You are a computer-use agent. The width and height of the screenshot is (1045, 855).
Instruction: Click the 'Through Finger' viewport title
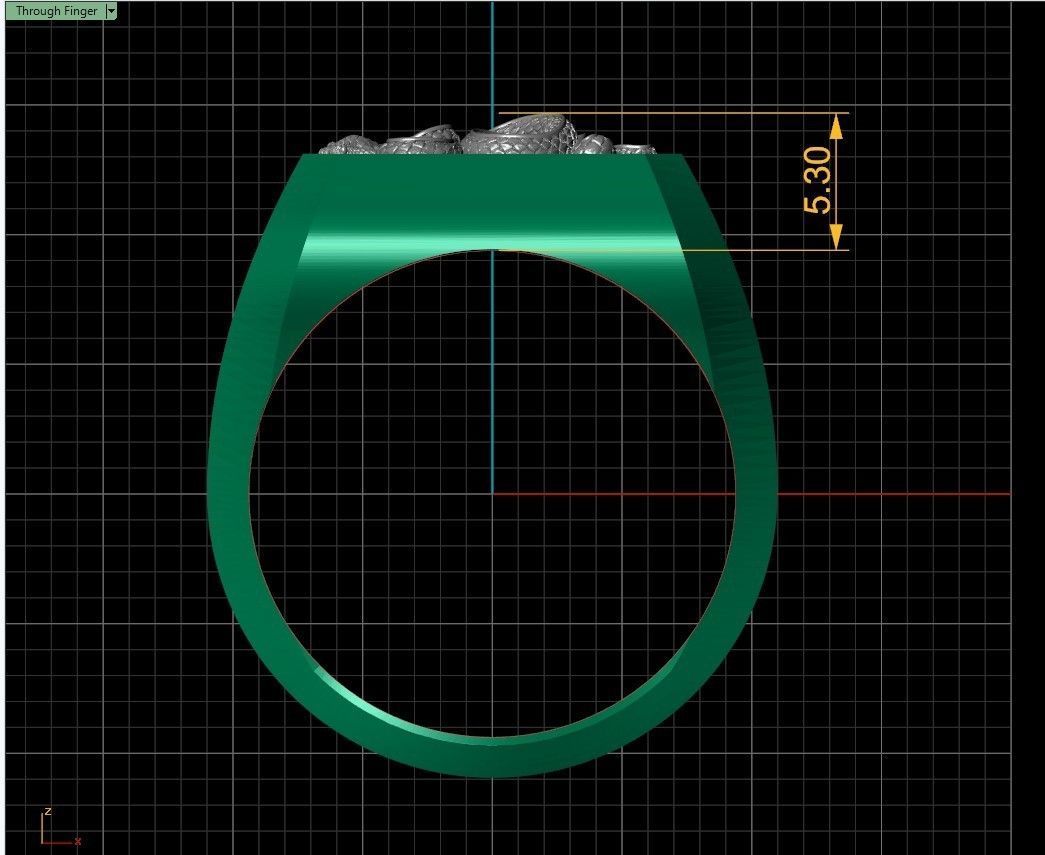(56, 11)
